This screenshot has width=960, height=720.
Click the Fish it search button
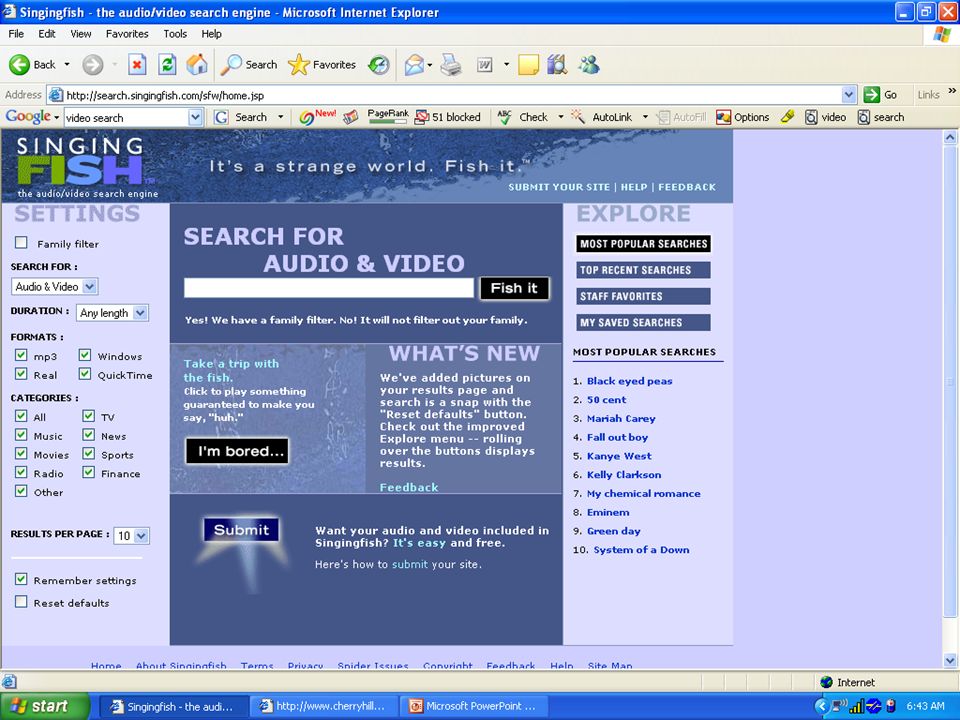pos(514,288)
